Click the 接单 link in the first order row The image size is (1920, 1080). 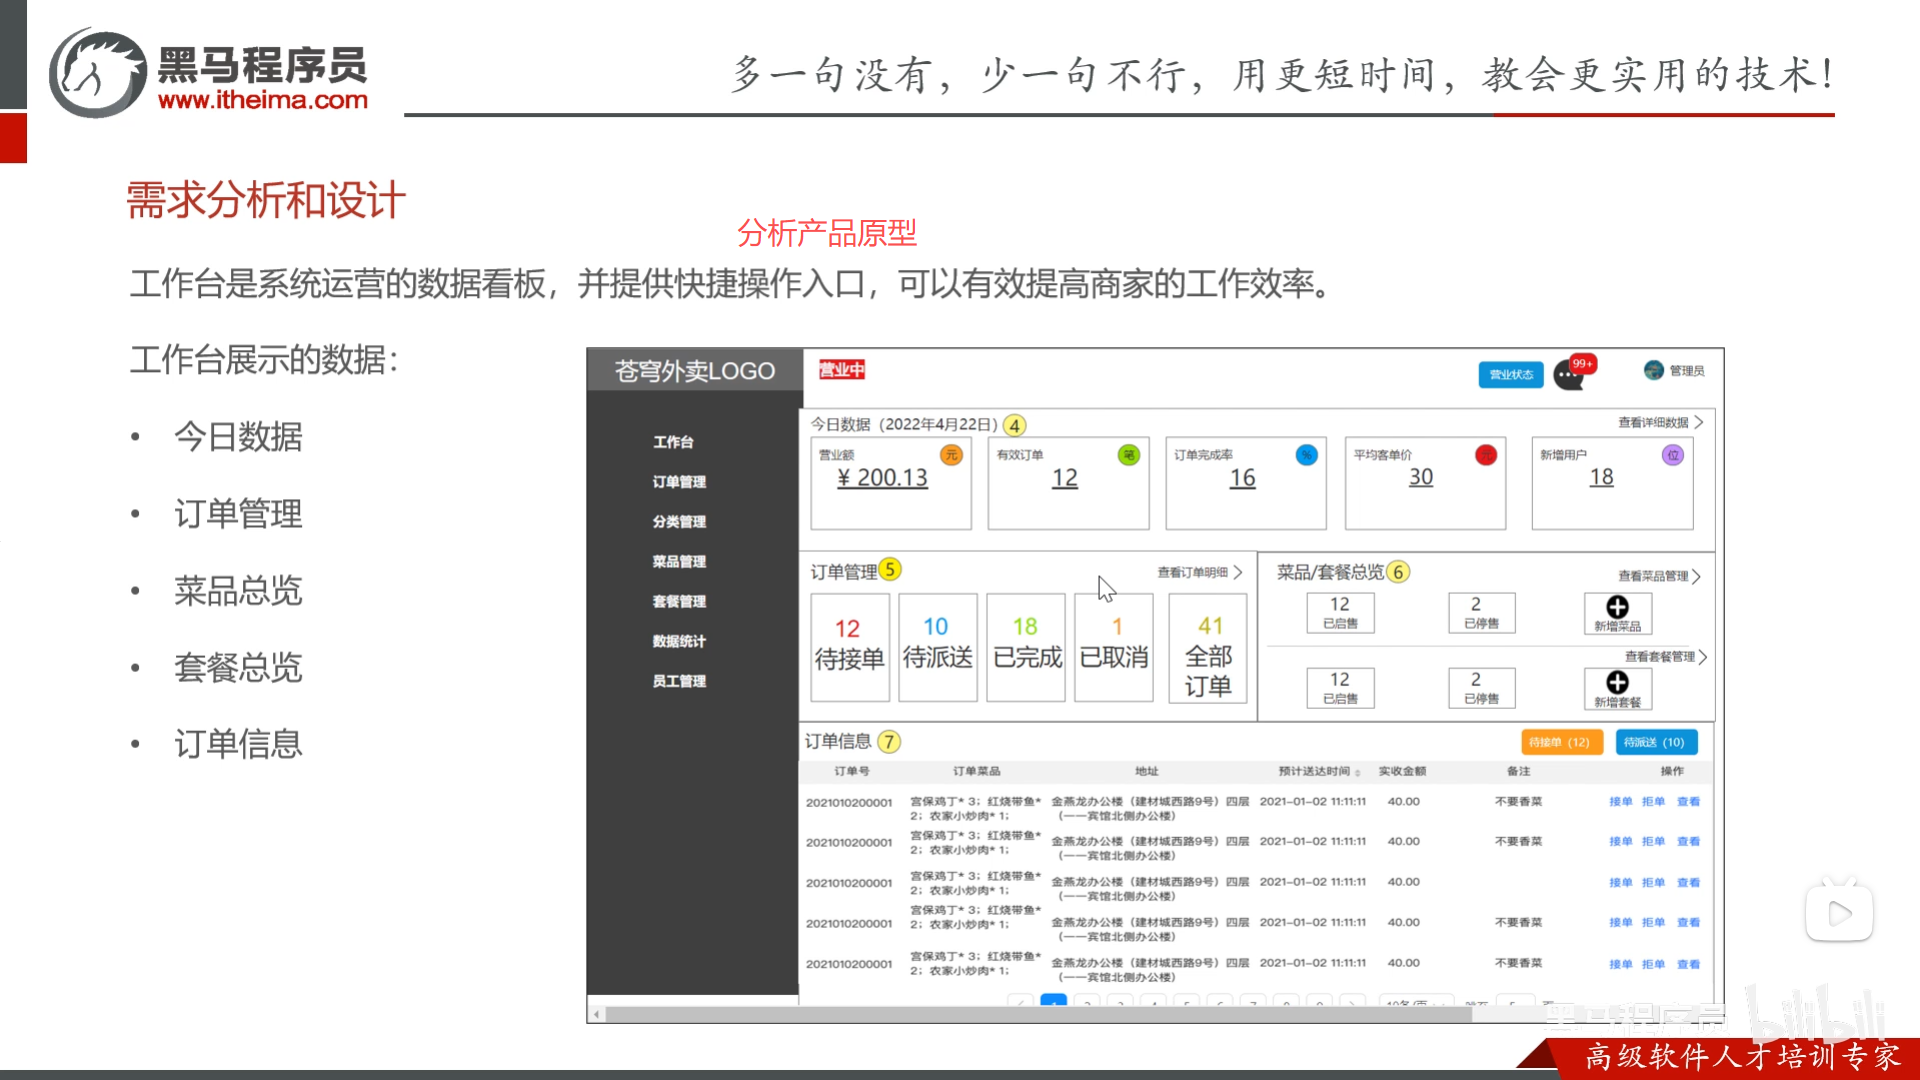(x=1620, y=801)
